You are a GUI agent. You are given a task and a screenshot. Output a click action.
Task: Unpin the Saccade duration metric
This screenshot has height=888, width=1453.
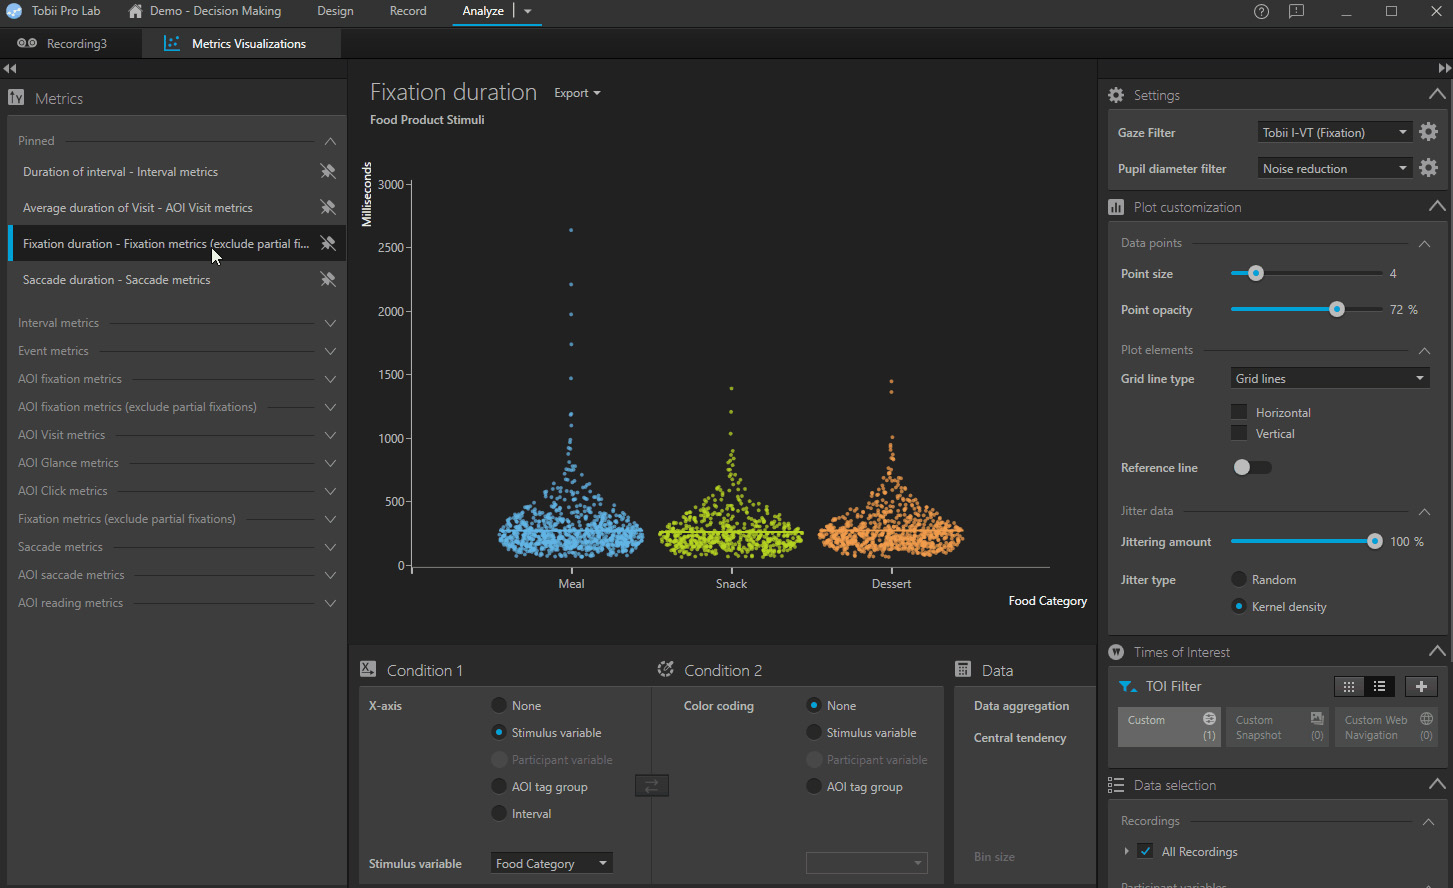(x=327, y=280)
